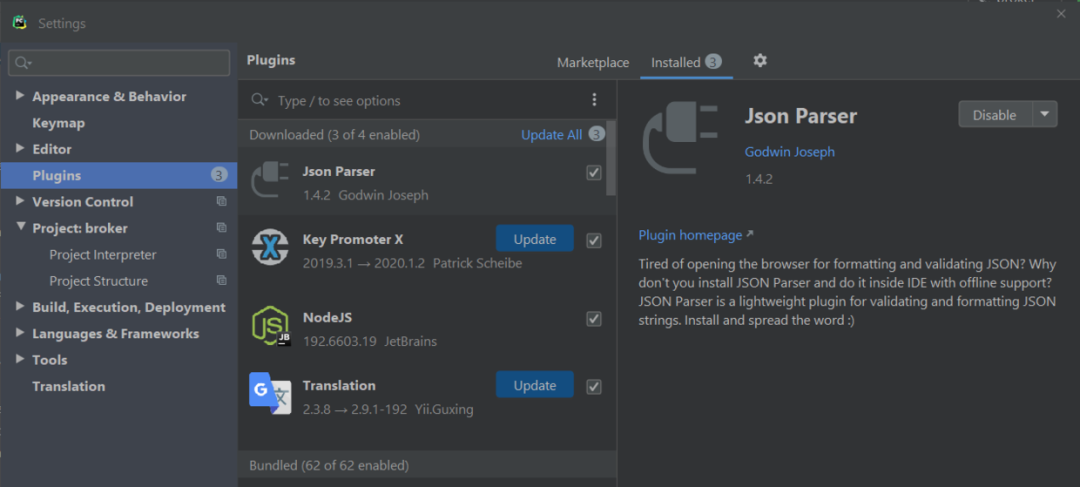Viewport: 1080px width, 487px height.
Task: Click the copy icon beside Project: broker
Action: tap(221, 228)
